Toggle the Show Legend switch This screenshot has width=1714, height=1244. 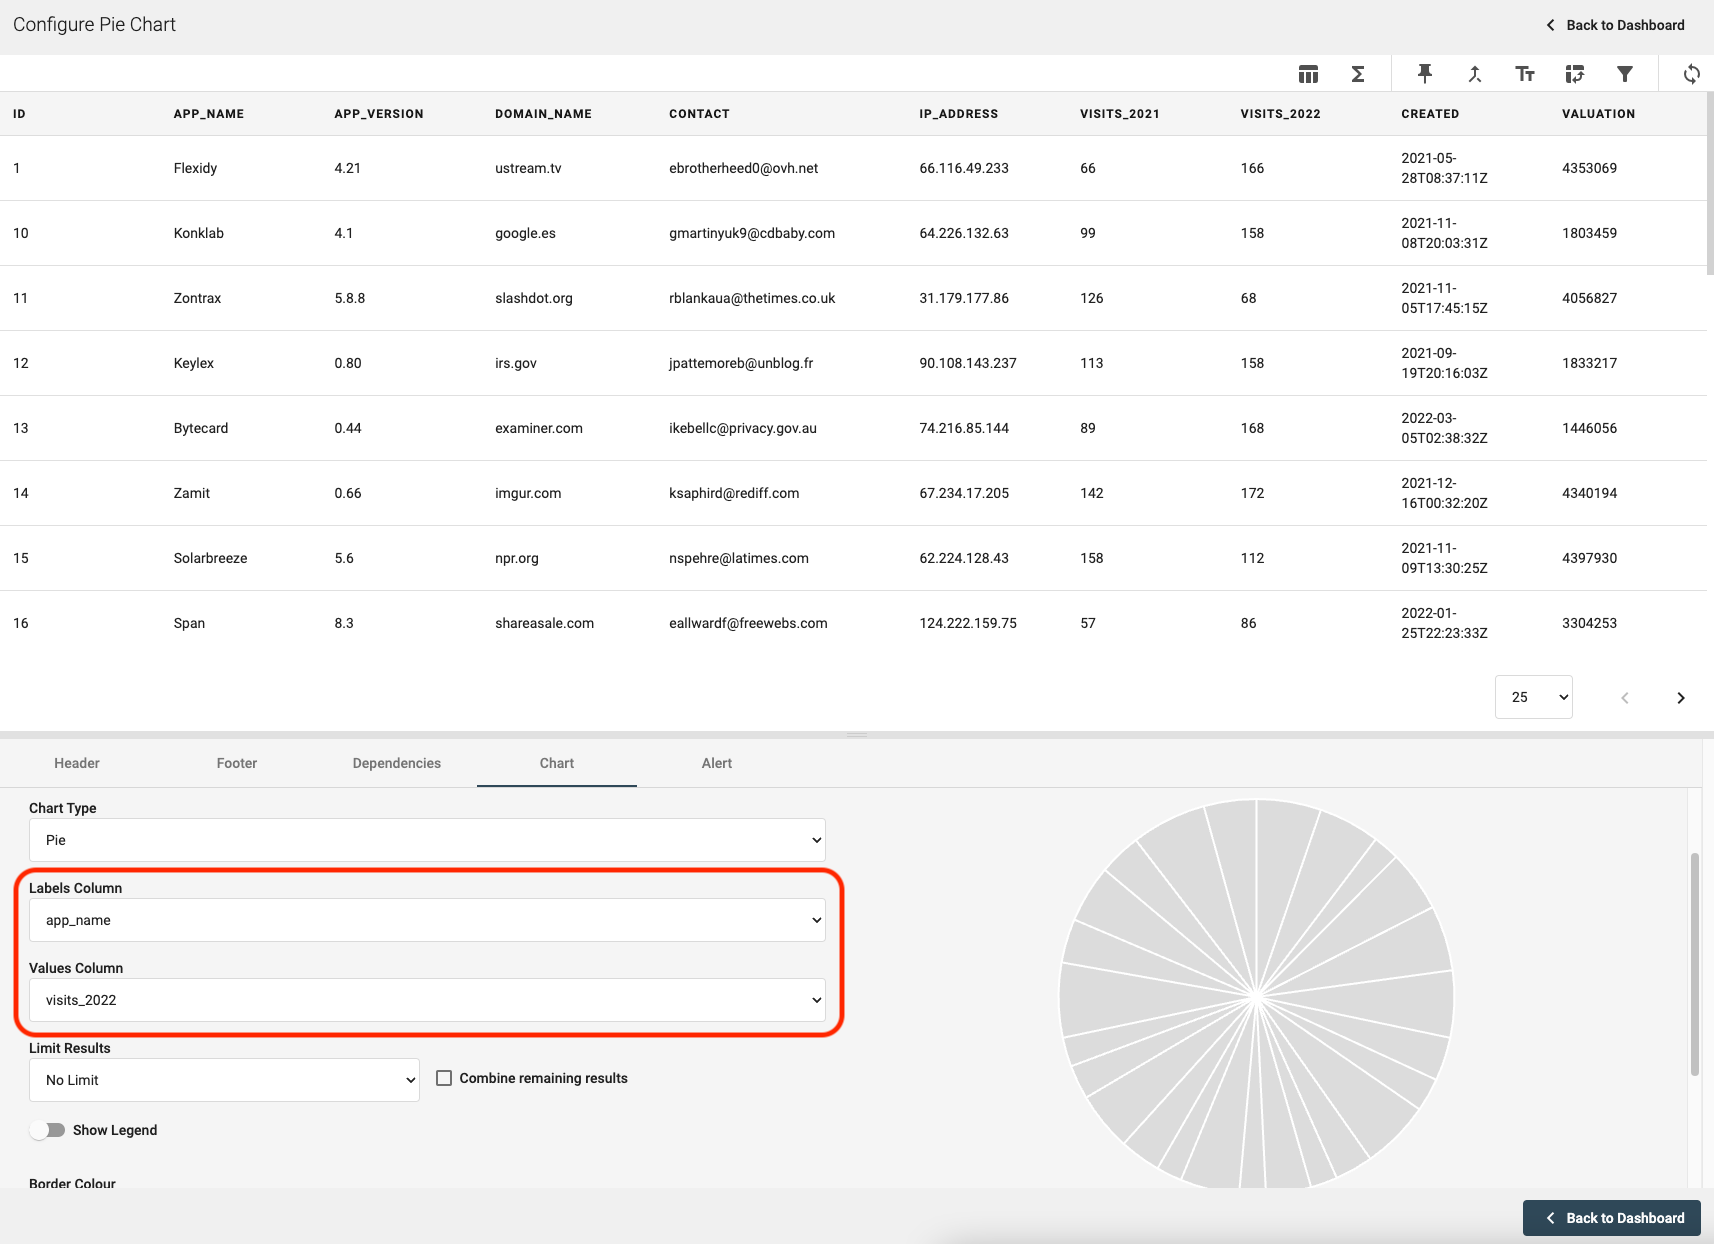click(x=47, y=1130)
